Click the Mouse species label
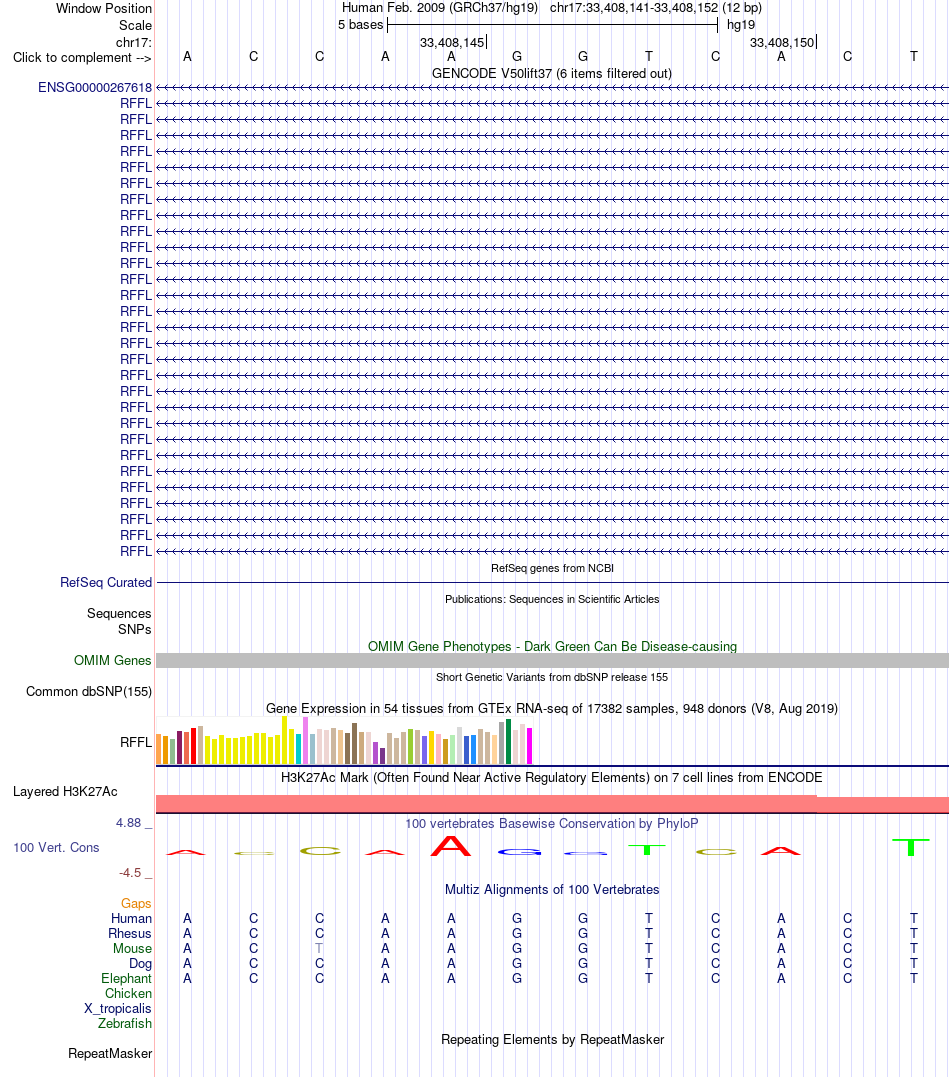 pyautogui.click(x=133, y=949)
